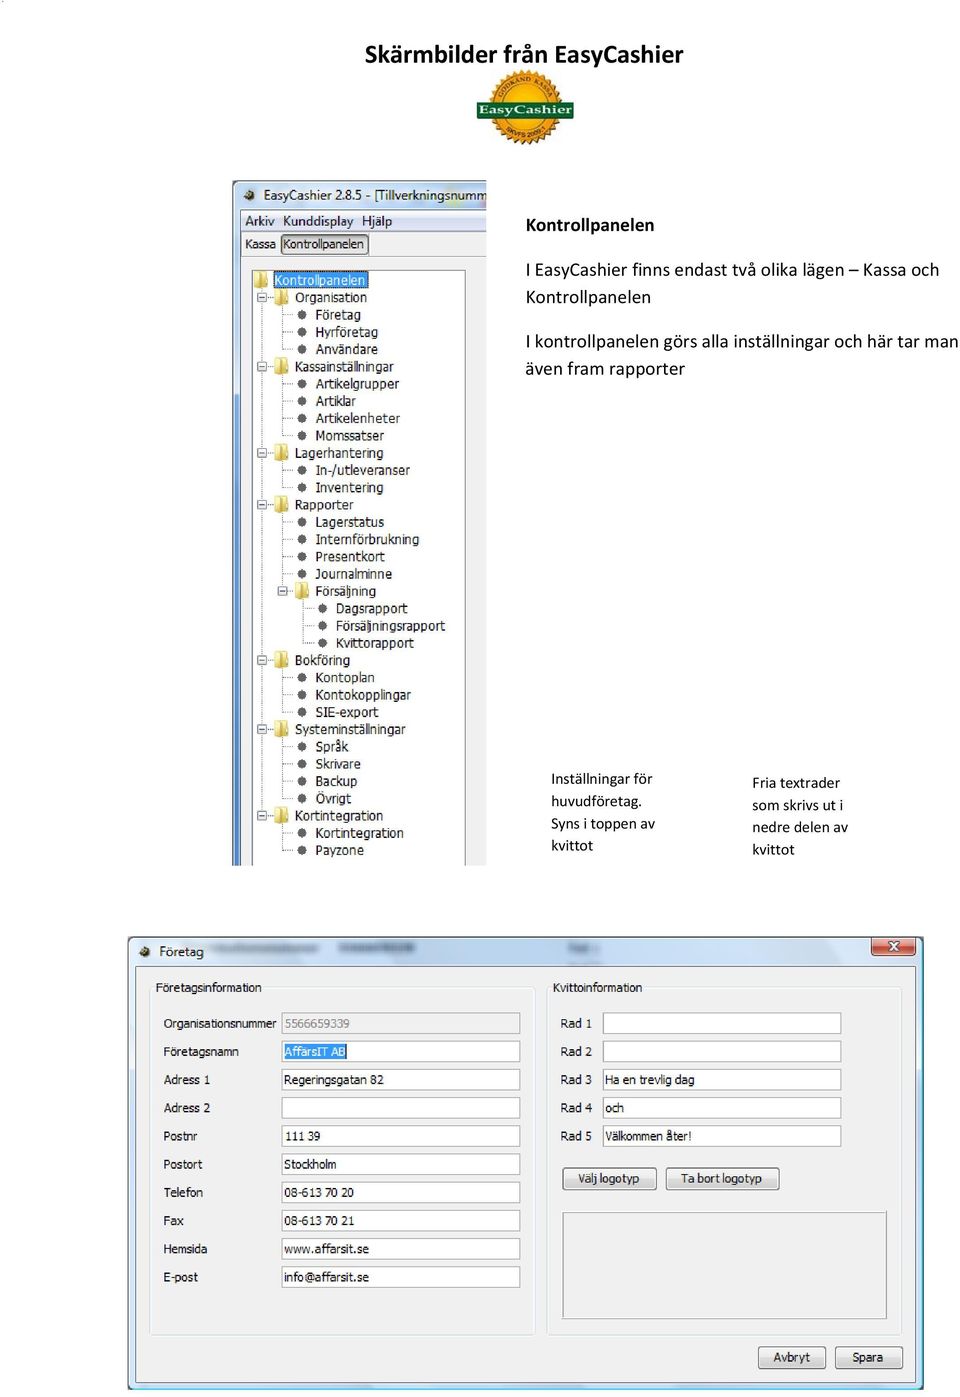Collapse the Rapporter tree node
The width and height of the screenshot is (960, 1397).
tap(262, 505)
